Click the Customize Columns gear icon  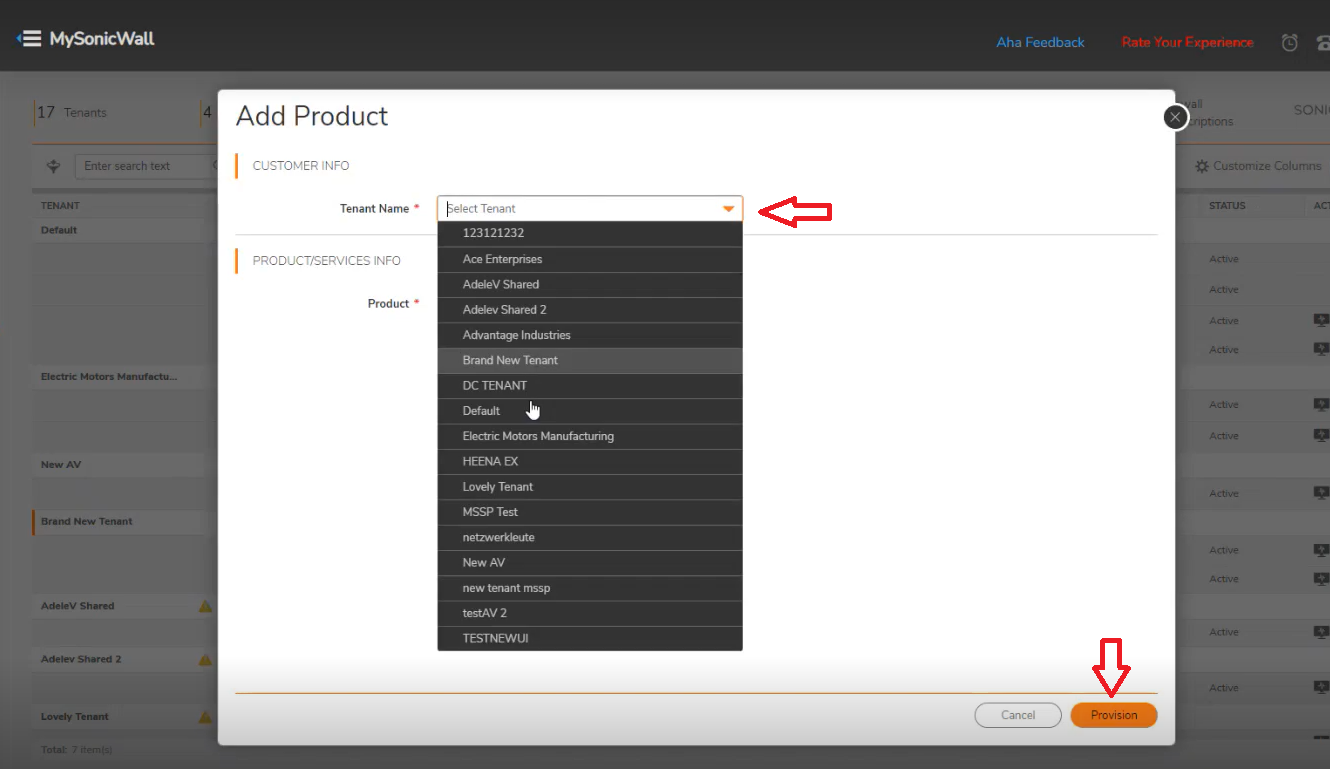[1202, 166]
